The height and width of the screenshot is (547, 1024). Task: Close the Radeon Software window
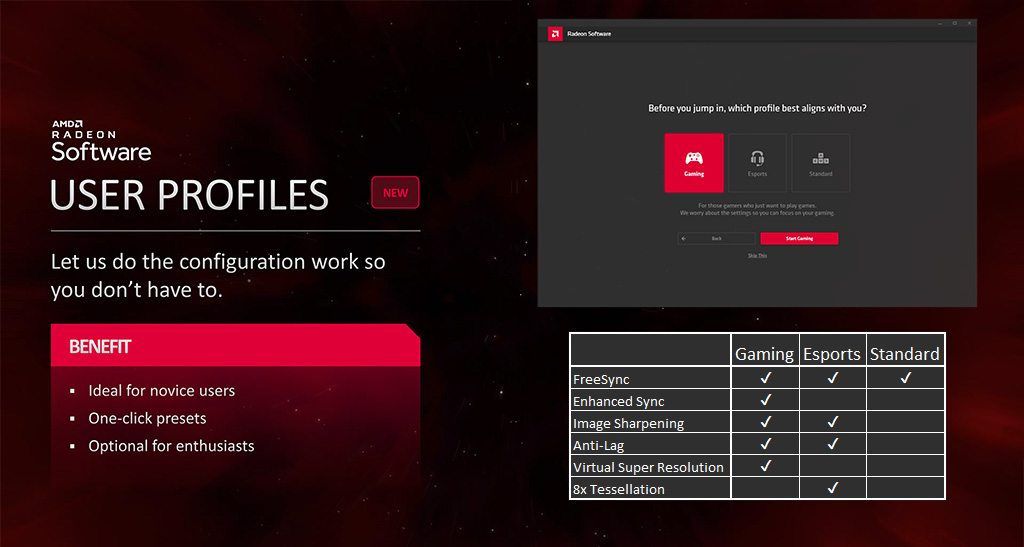[969, 23]
